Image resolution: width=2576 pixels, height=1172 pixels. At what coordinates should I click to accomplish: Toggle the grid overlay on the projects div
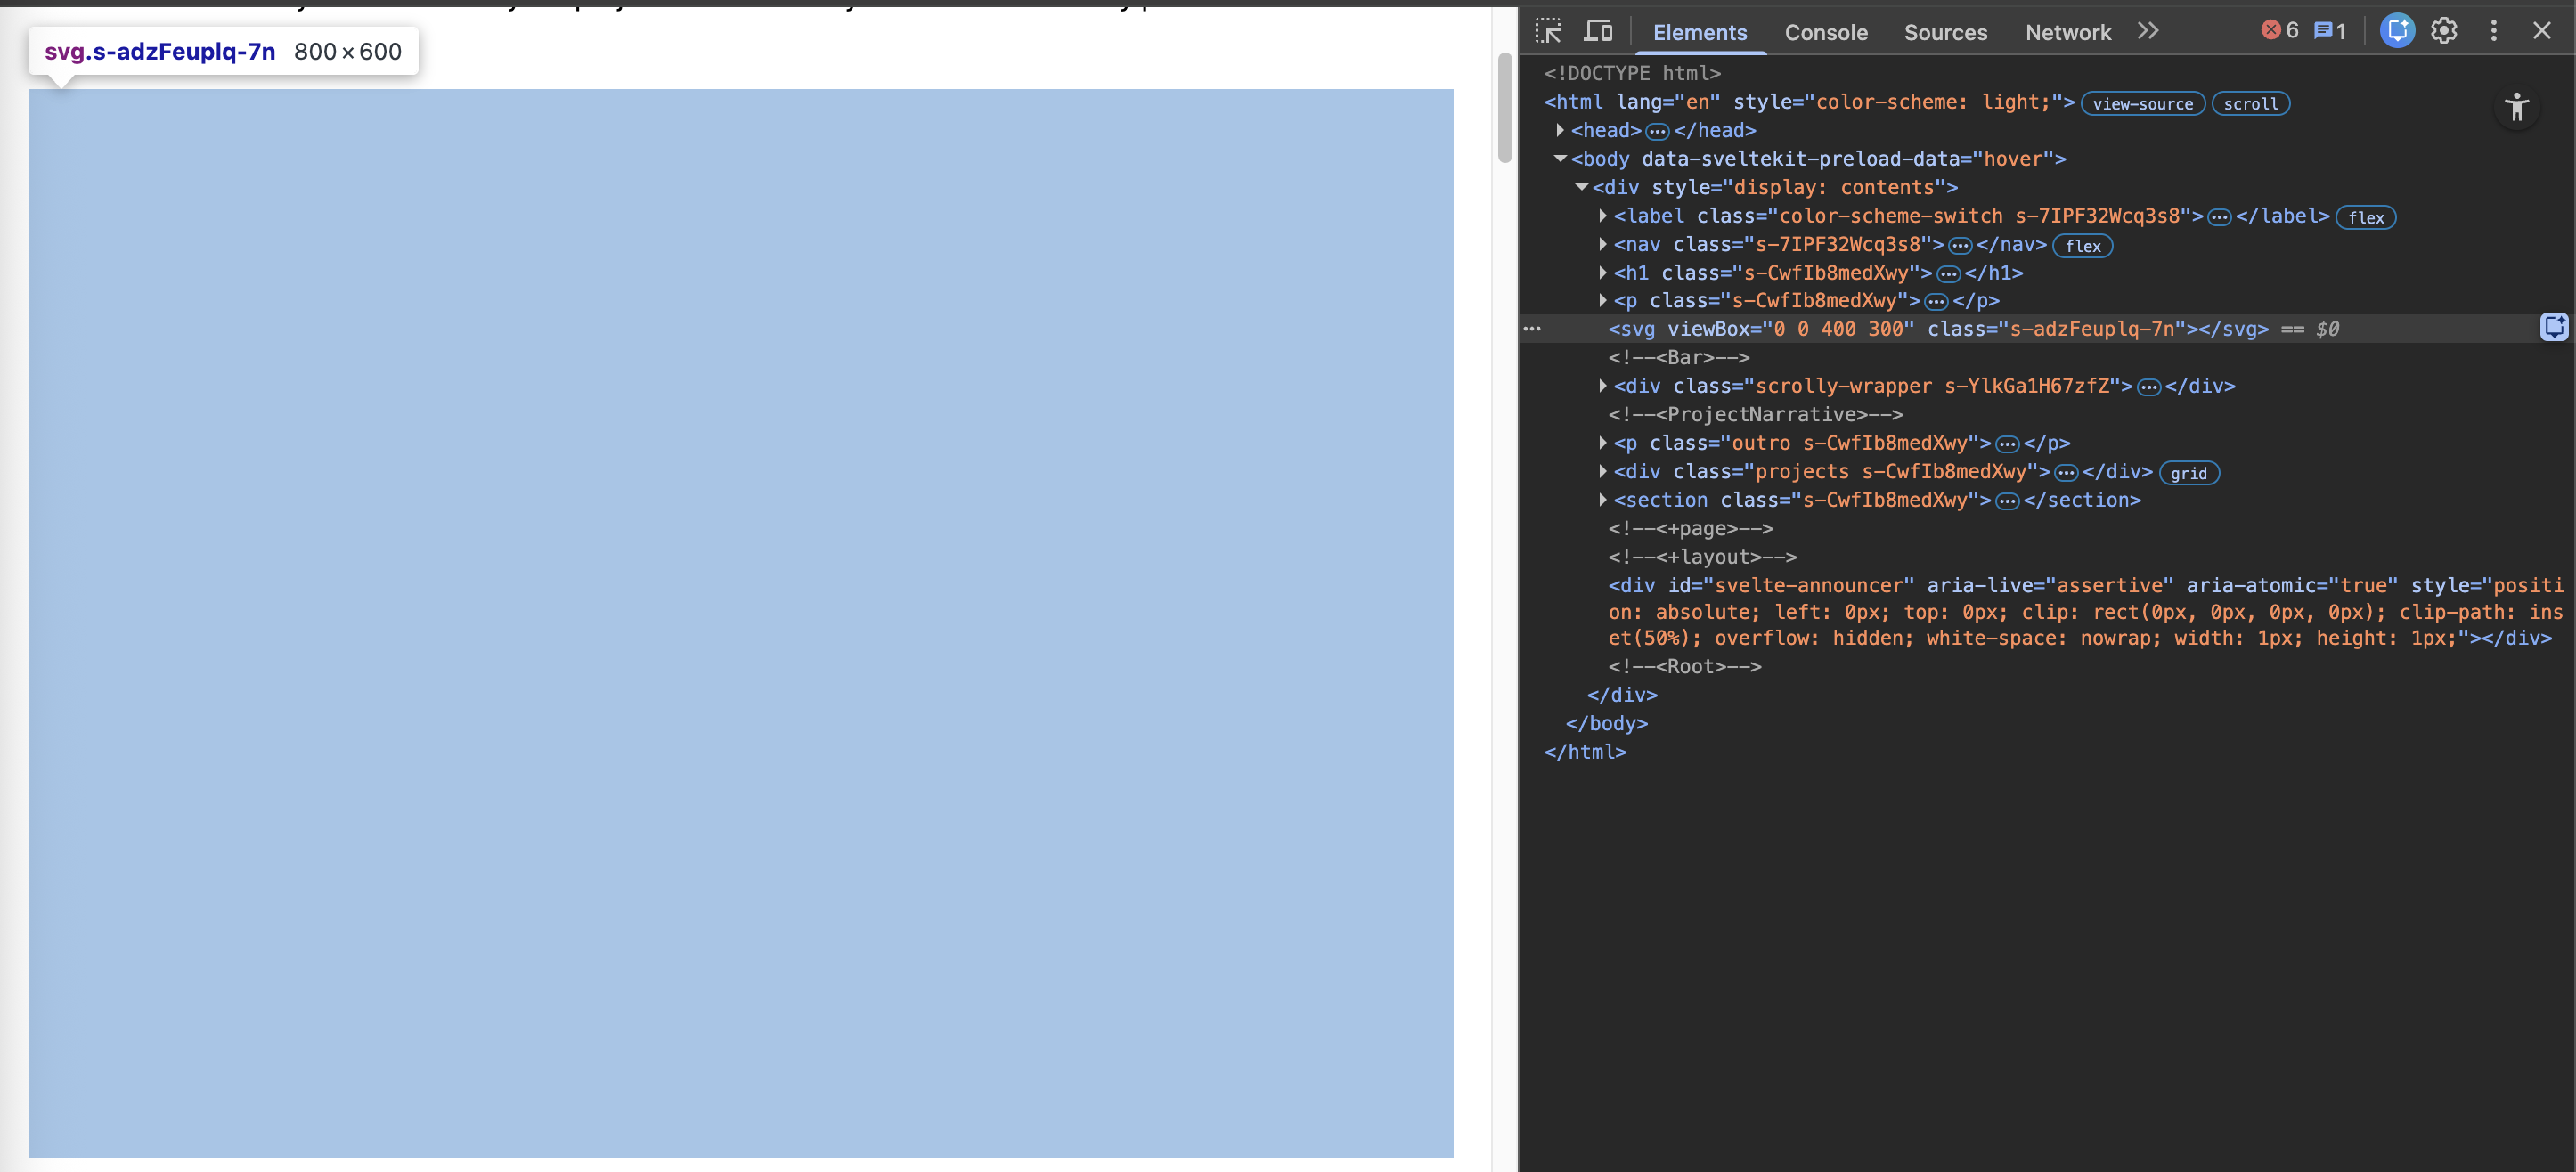click(x=2189, y=473)
